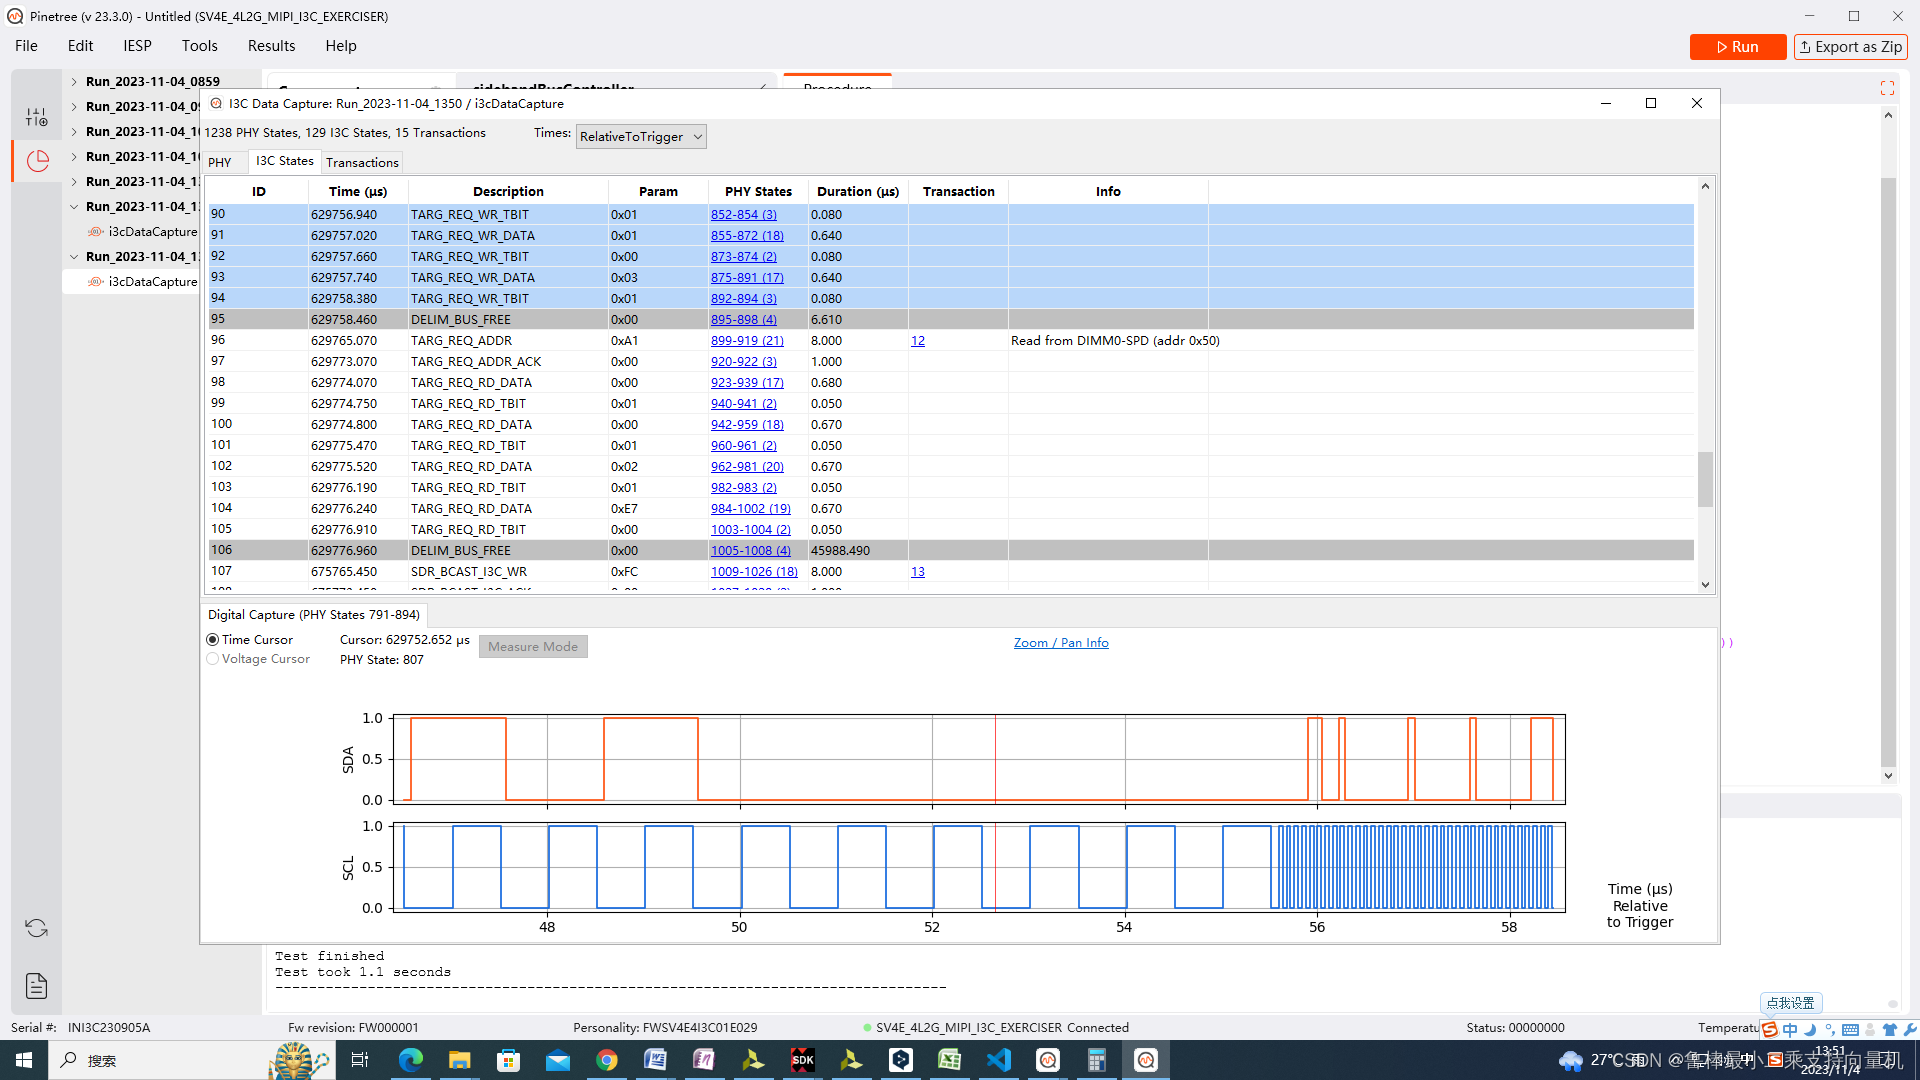Select the Time Cursor radio button

[x=214, y=640]
